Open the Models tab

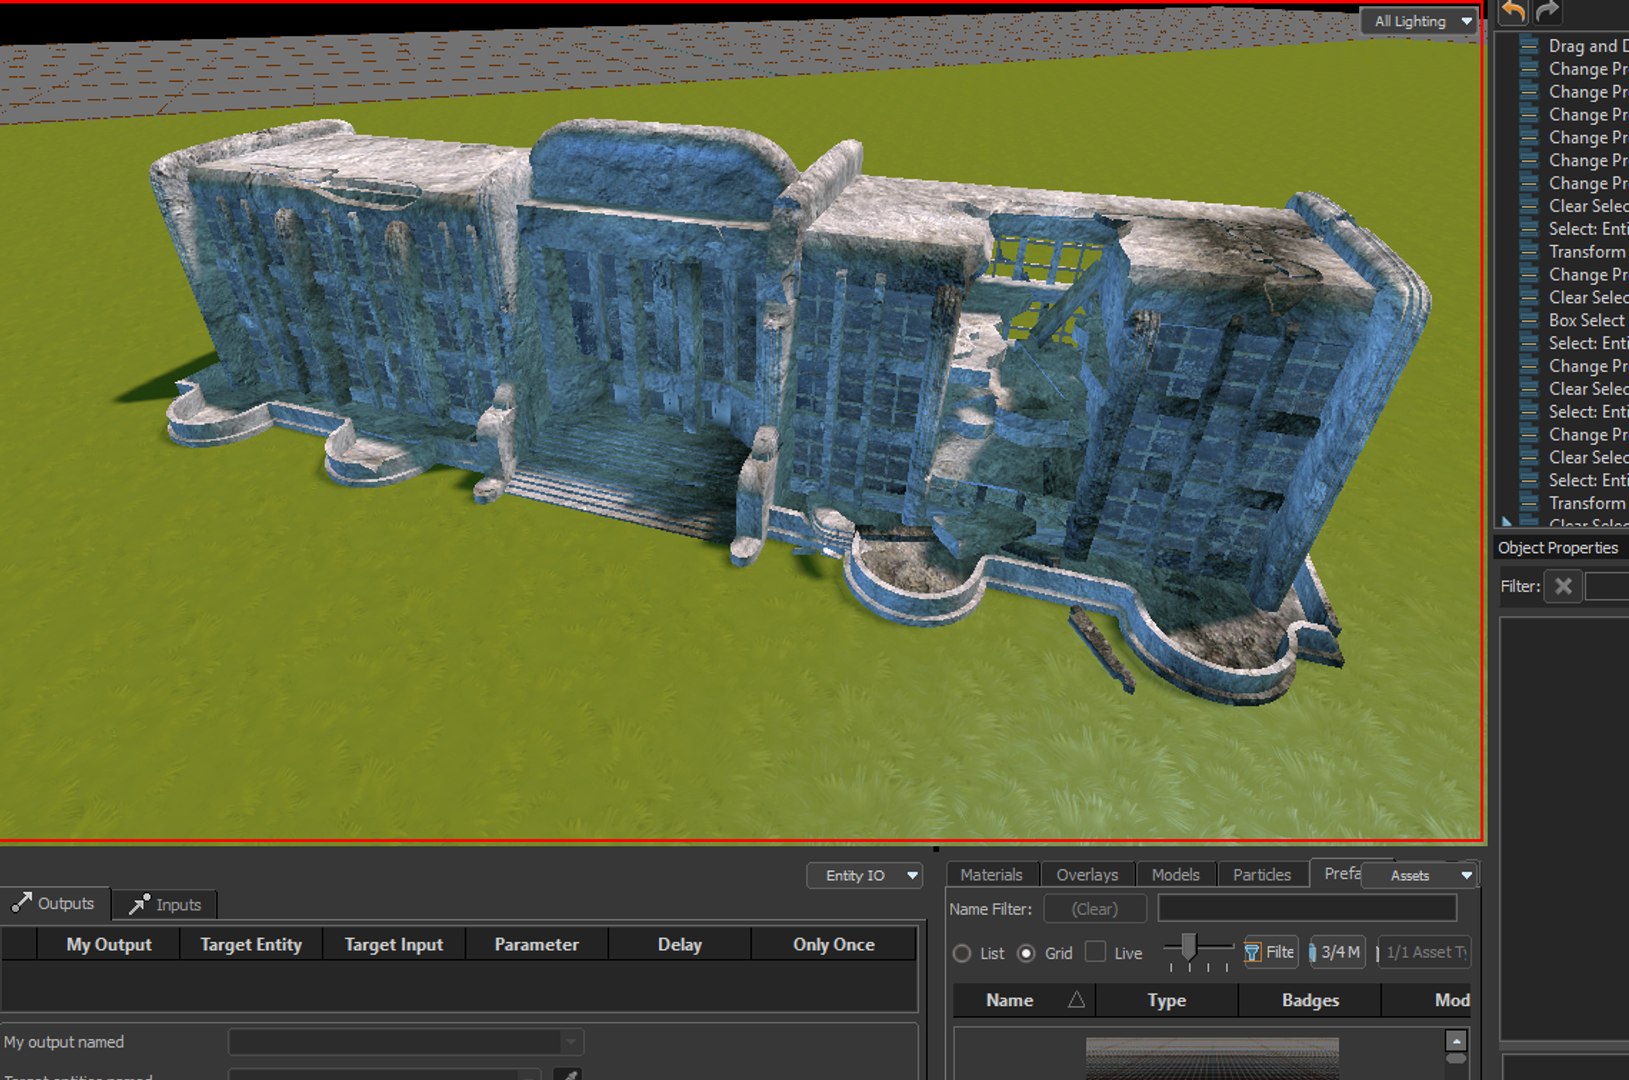tap(1175, 875)
